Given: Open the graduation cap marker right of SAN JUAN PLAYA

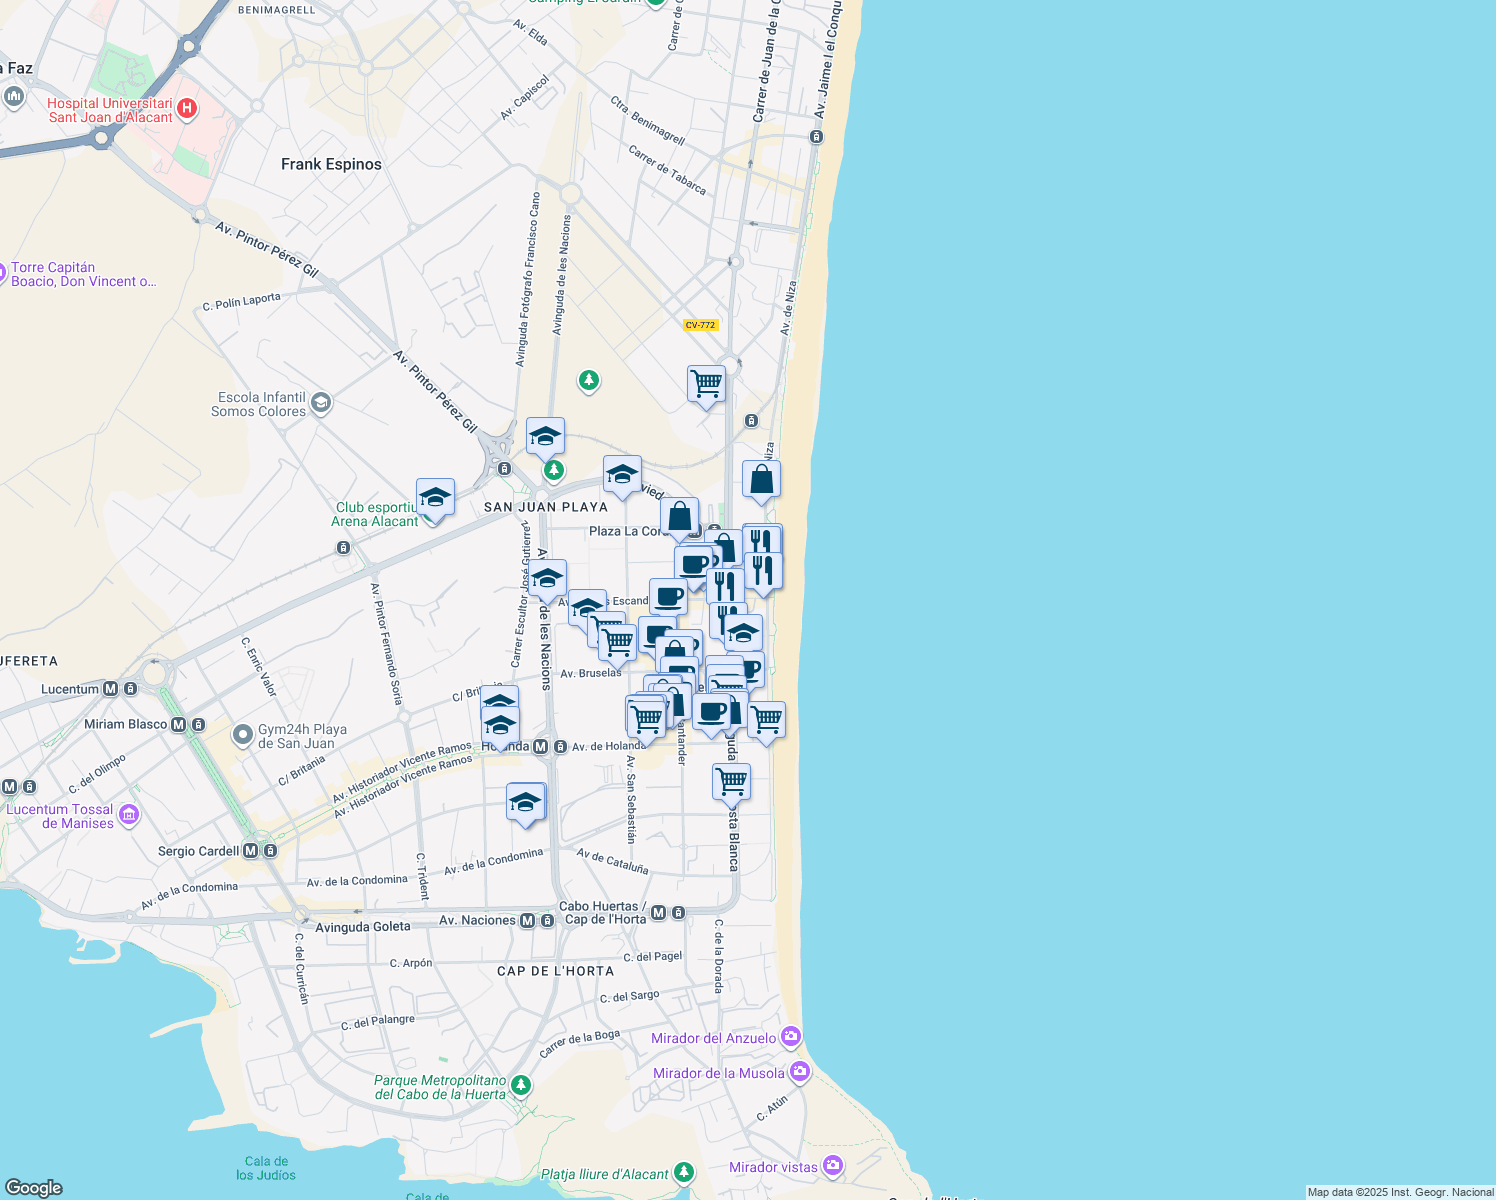Looking at the screenshot, I should pyautogui.click(x=622, y=476).
